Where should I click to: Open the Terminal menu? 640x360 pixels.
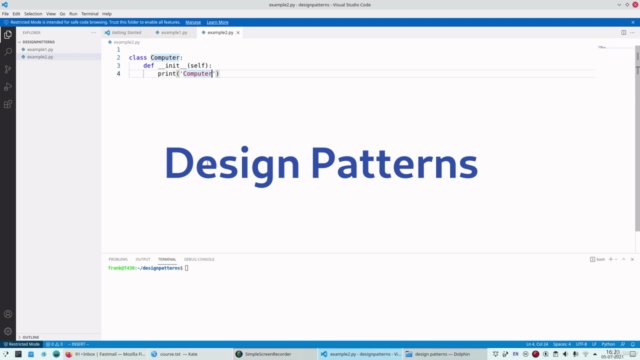[x=90, y=13]
